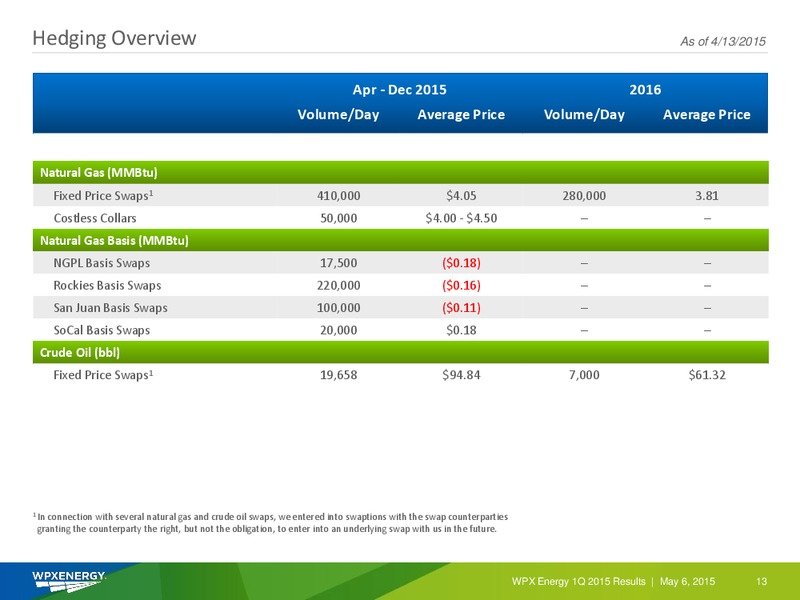This screenshot has width=800, height=600.
Task: Click the slide page number 13
Action: pyautogui.click(x=761, y=582)
